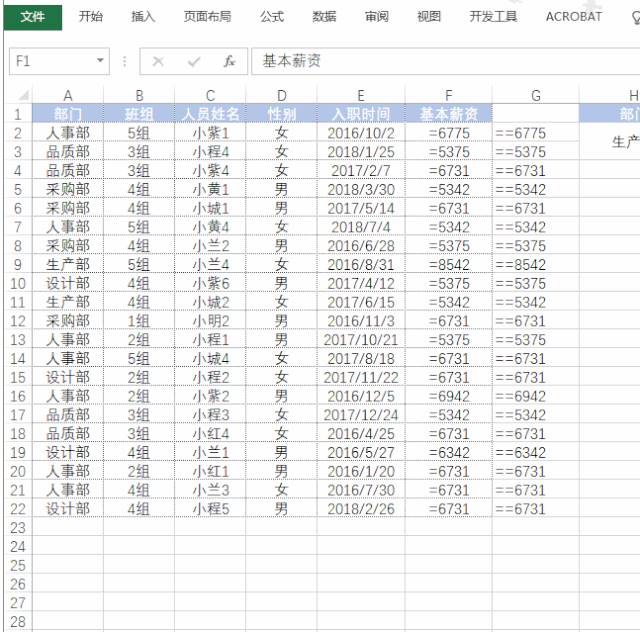640x632 pixels.
Task: Open the 公式 ribbon tab
Action: coord(272,17)
